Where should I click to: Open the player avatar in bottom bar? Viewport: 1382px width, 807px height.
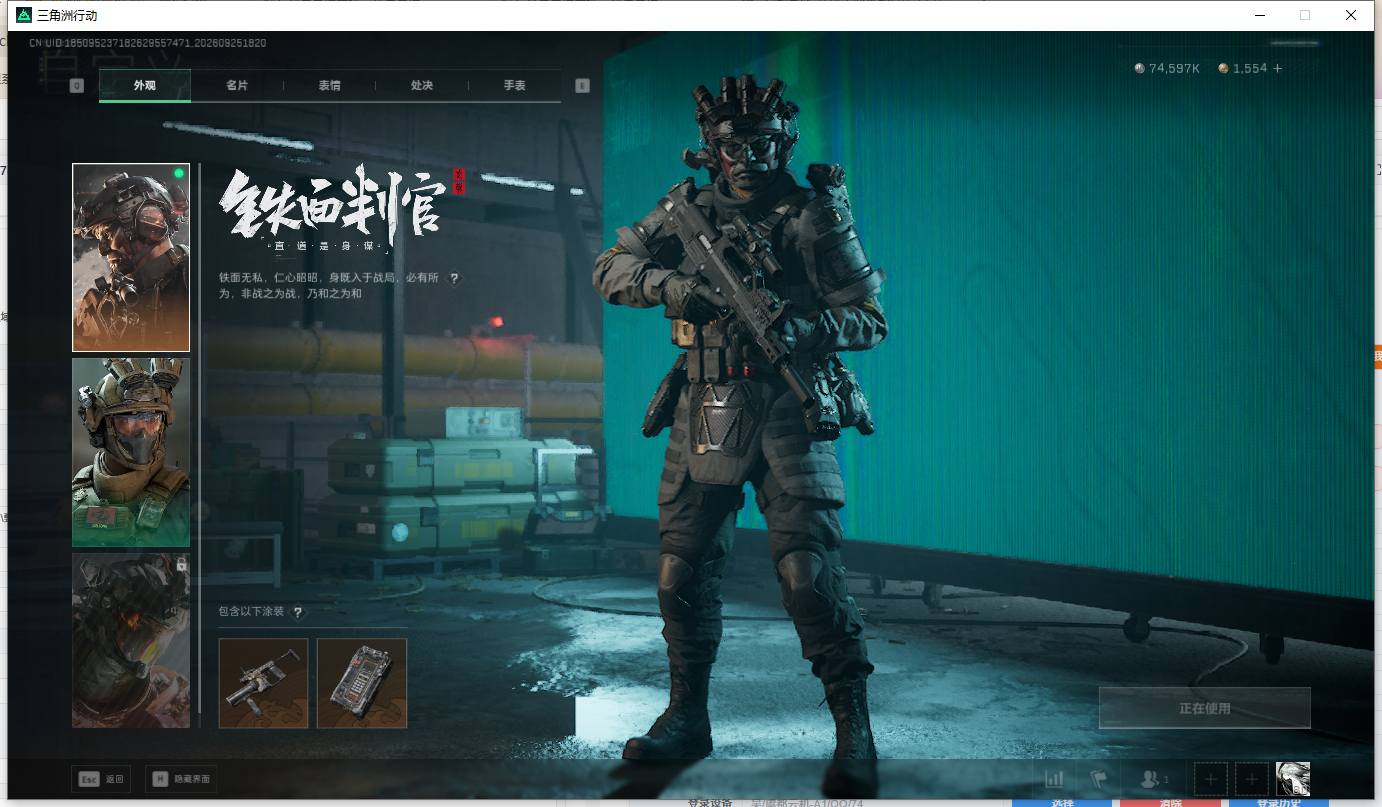[1293, 779]
